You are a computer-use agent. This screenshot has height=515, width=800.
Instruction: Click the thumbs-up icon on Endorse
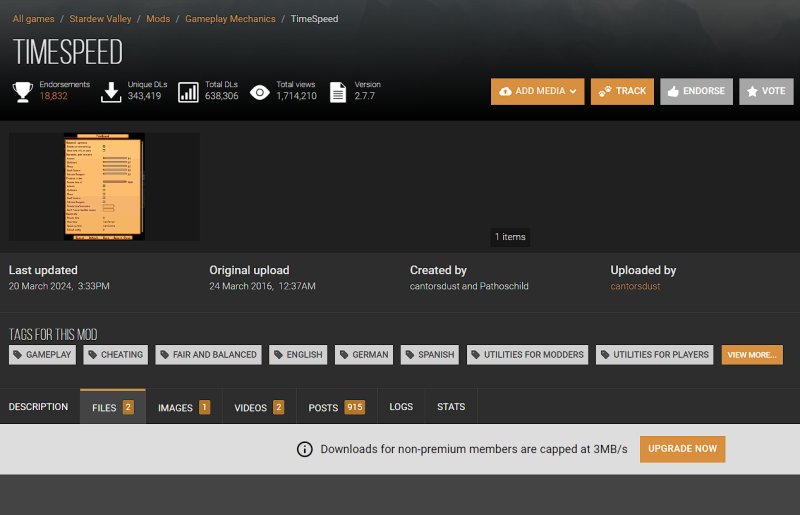click(x=673, y=91)
